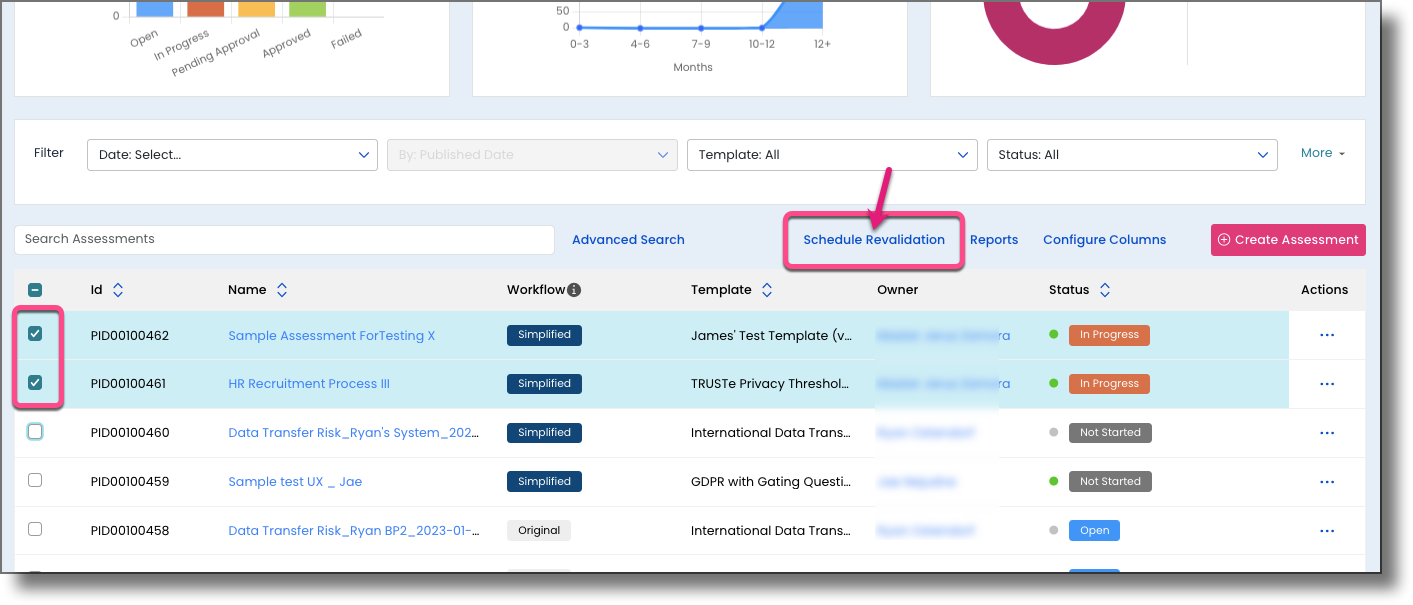Open Data Transfer Risk_Ryan BP2 assessment
Image resolution: width=1413 pixels, height=605 pixels.
click(353, 531)
